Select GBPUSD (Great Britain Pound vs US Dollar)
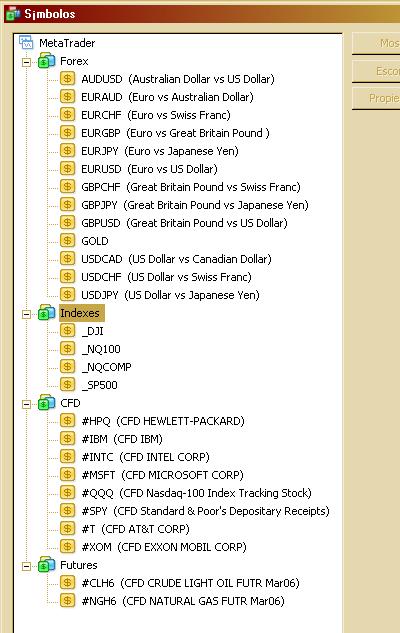Viewport: 400px width, 633px height. (x=184, y=223)
